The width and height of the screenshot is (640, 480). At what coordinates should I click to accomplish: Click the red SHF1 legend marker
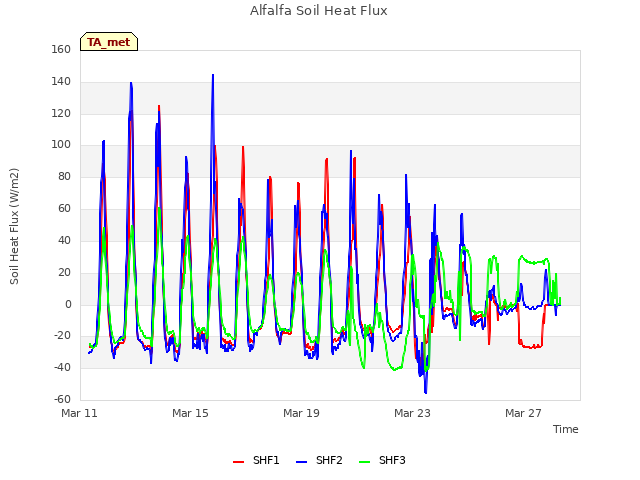pos(238,462)
